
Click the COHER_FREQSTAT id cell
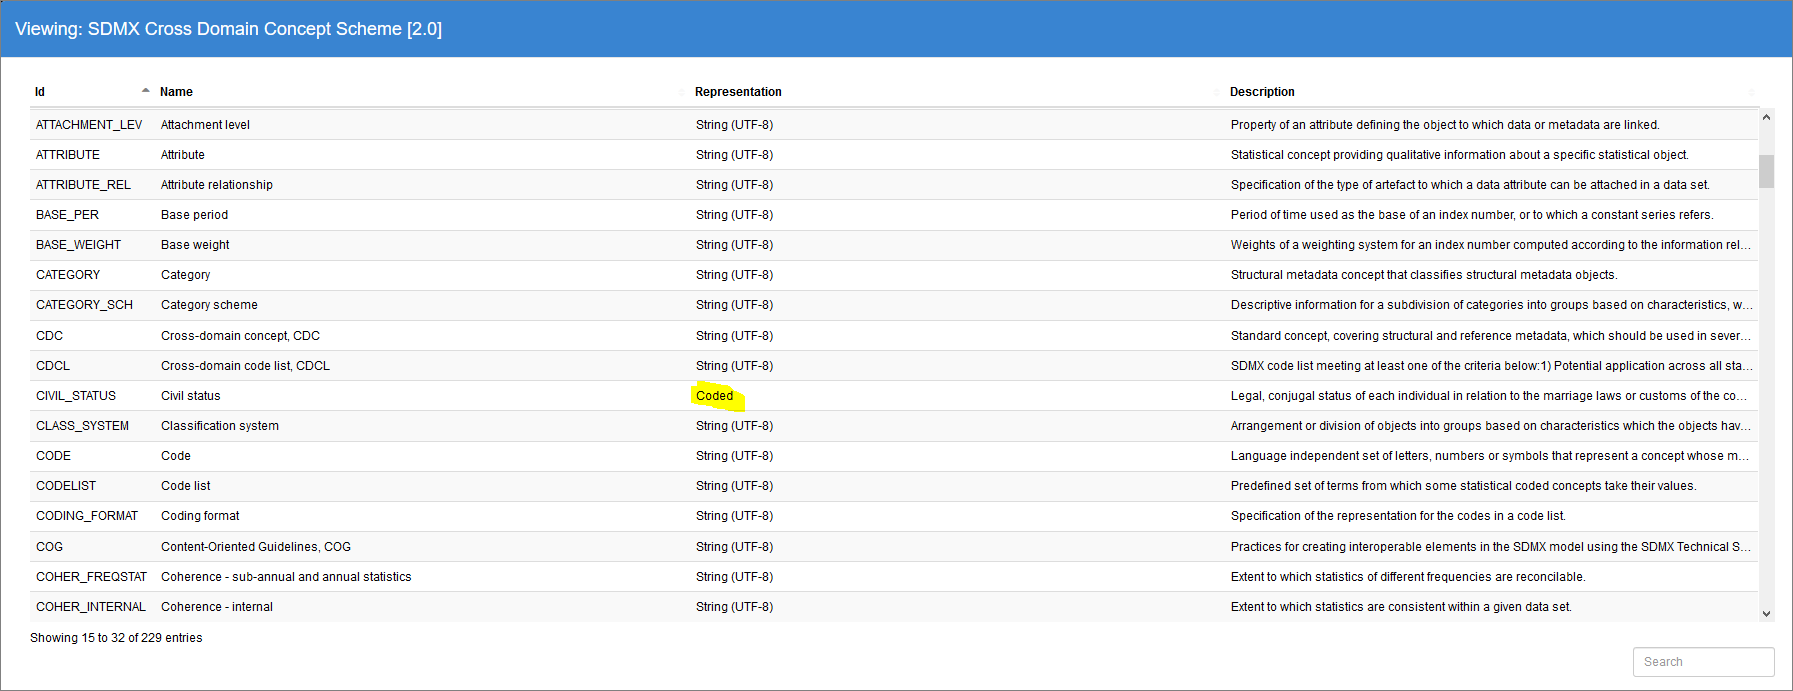[x=91, y=577]
